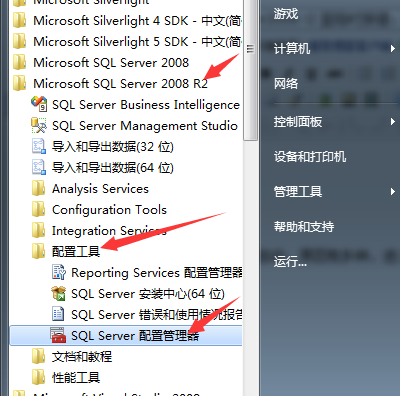This screenshot has width=400, height=396.
Task: Open 导入和导出数据(64 位) label
Action: point(113,168)
